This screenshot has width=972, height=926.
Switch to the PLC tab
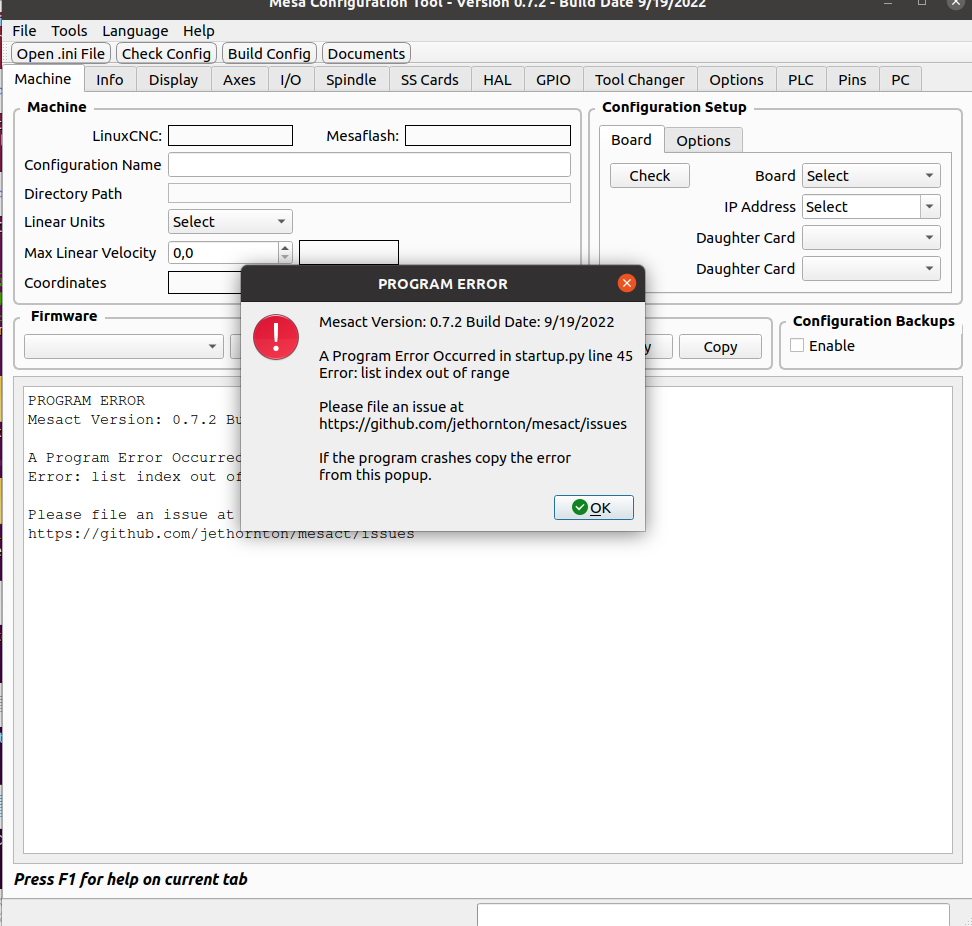pyautogui.click(x=801, y=79)
